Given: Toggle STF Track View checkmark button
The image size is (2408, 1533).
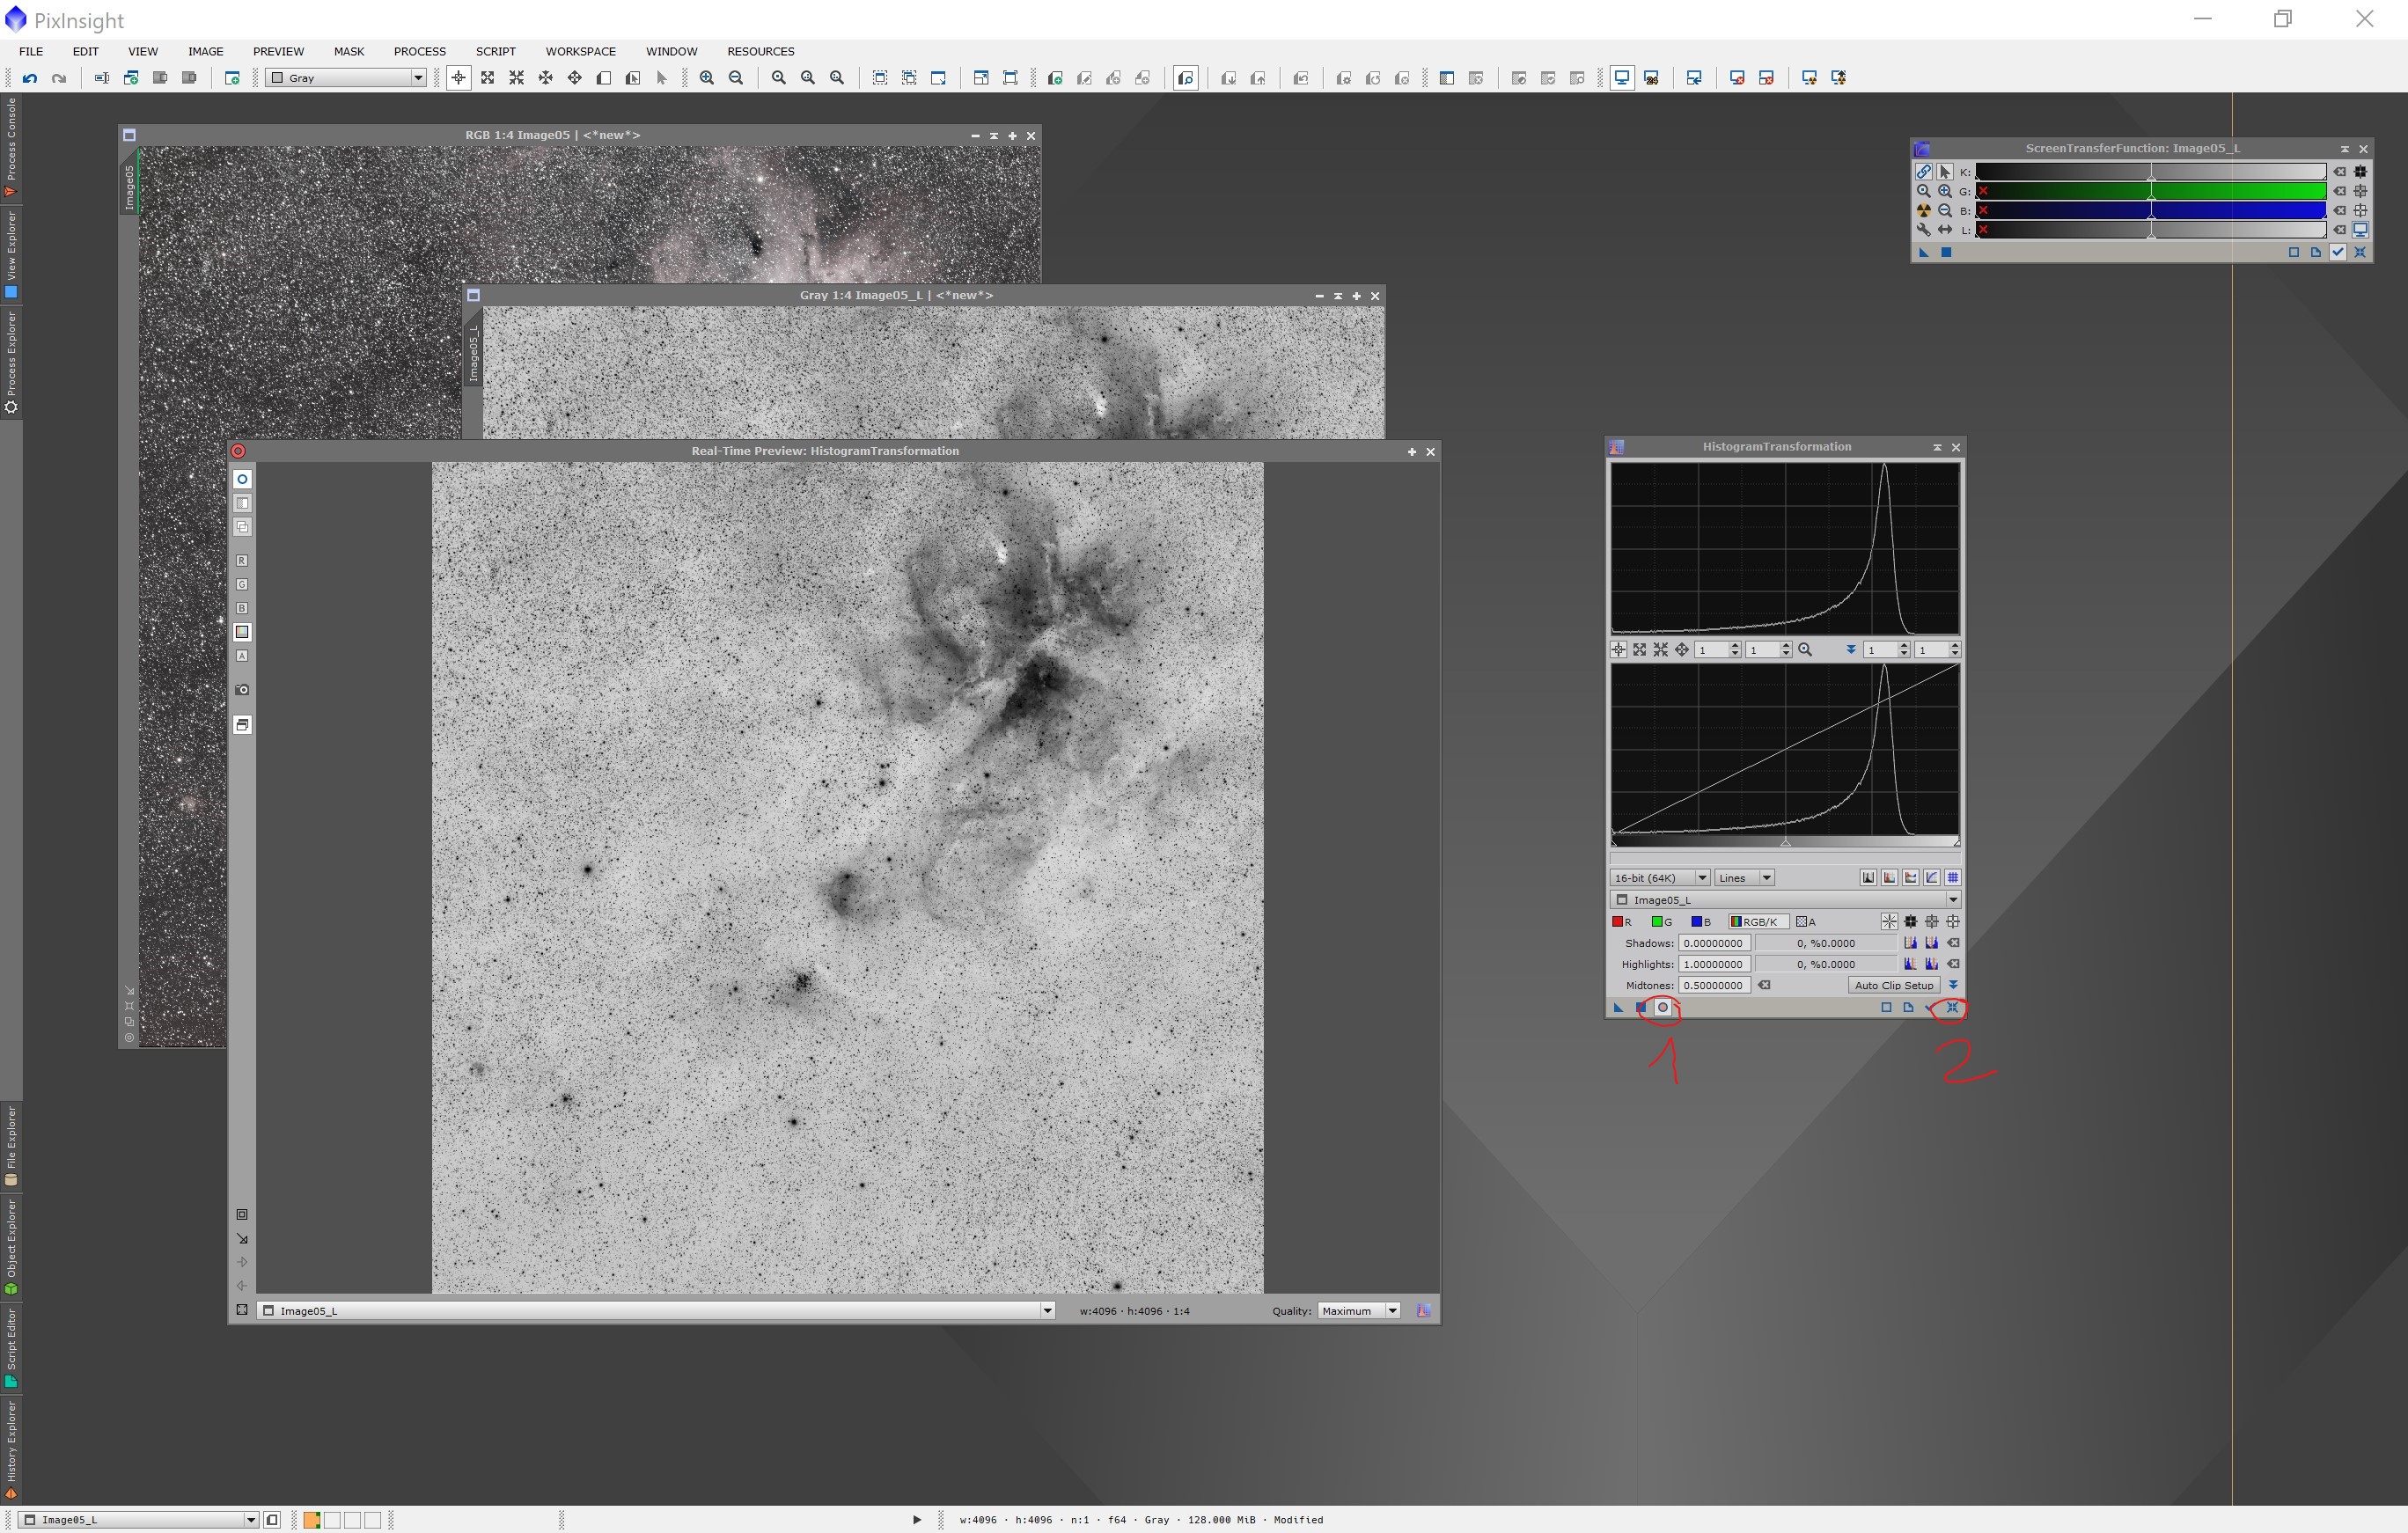Looking at the screenshot, I should click(2338, 252).
